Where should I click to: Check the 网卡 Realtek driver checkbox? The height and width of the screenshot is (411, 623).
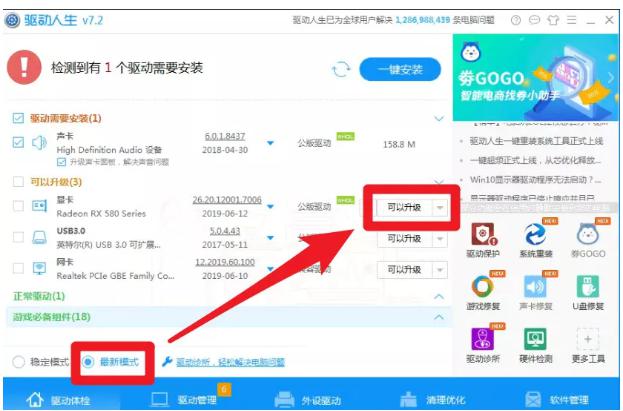coord(18,268)
